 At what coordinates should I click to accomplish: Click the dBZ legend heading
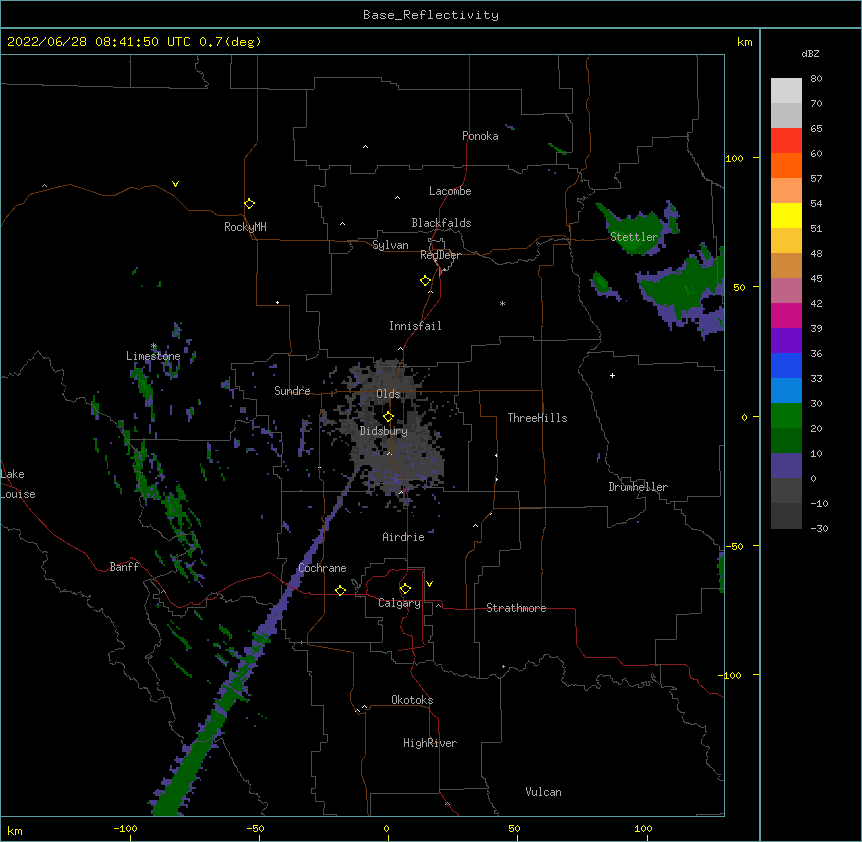tap(810, 53)
